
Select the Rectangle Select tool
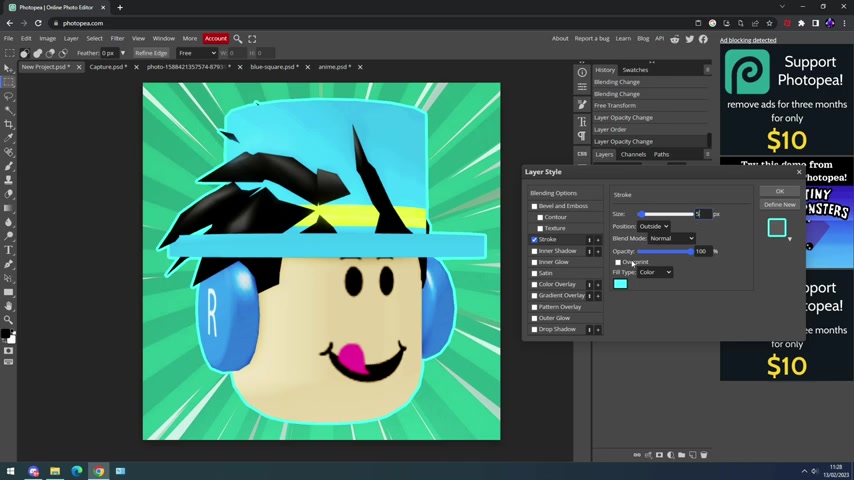pos(9,82)
